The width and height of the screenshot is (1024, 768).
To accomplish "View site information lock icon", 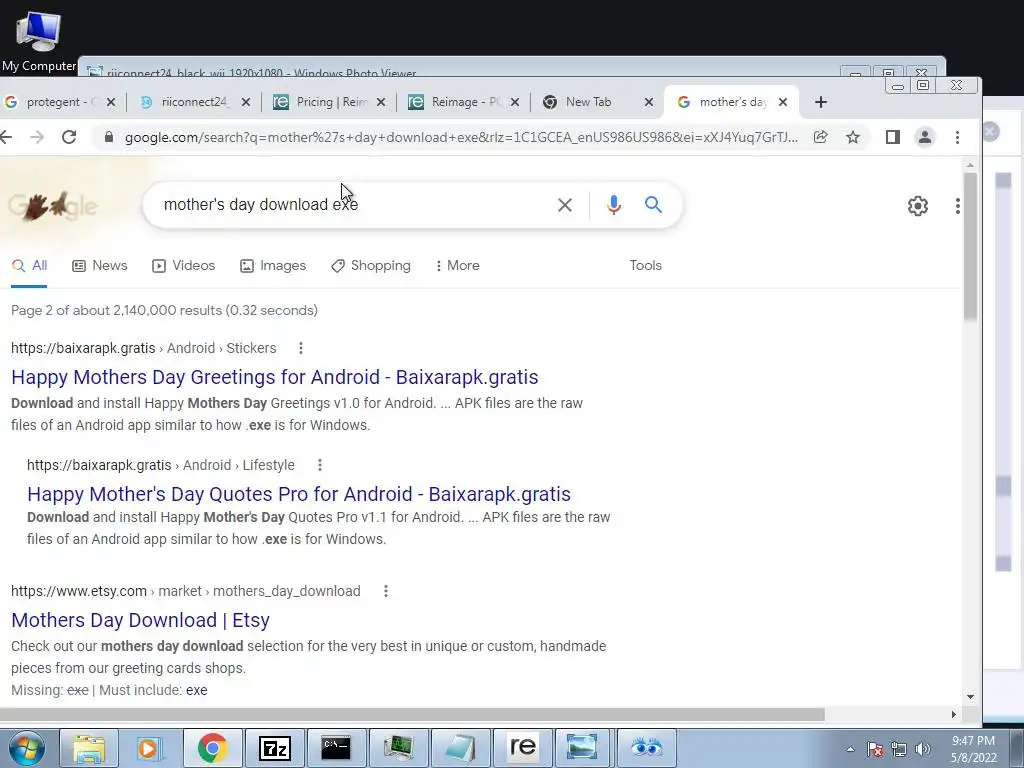I will click(x=109, y=137).
